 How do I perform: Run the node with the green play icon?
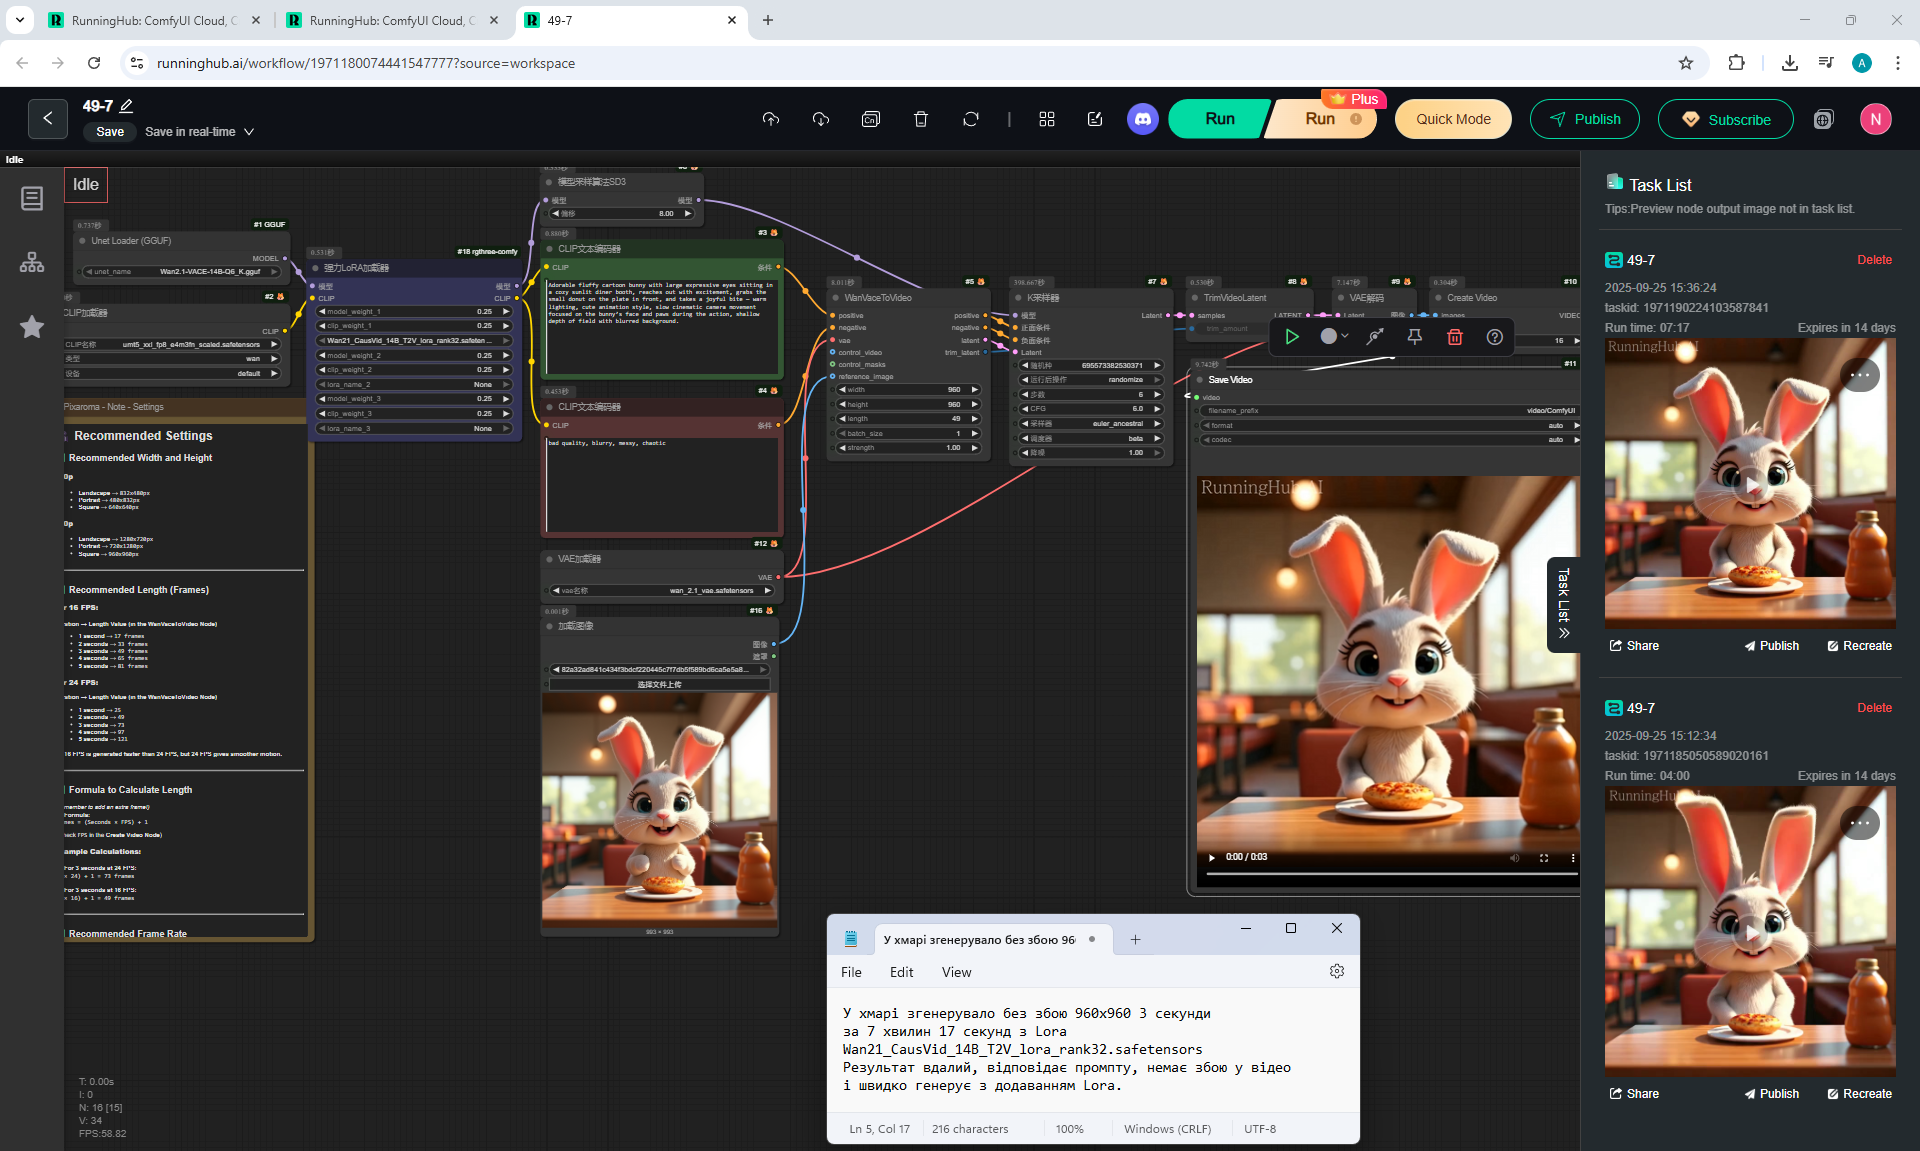(x=1291, y=337)
